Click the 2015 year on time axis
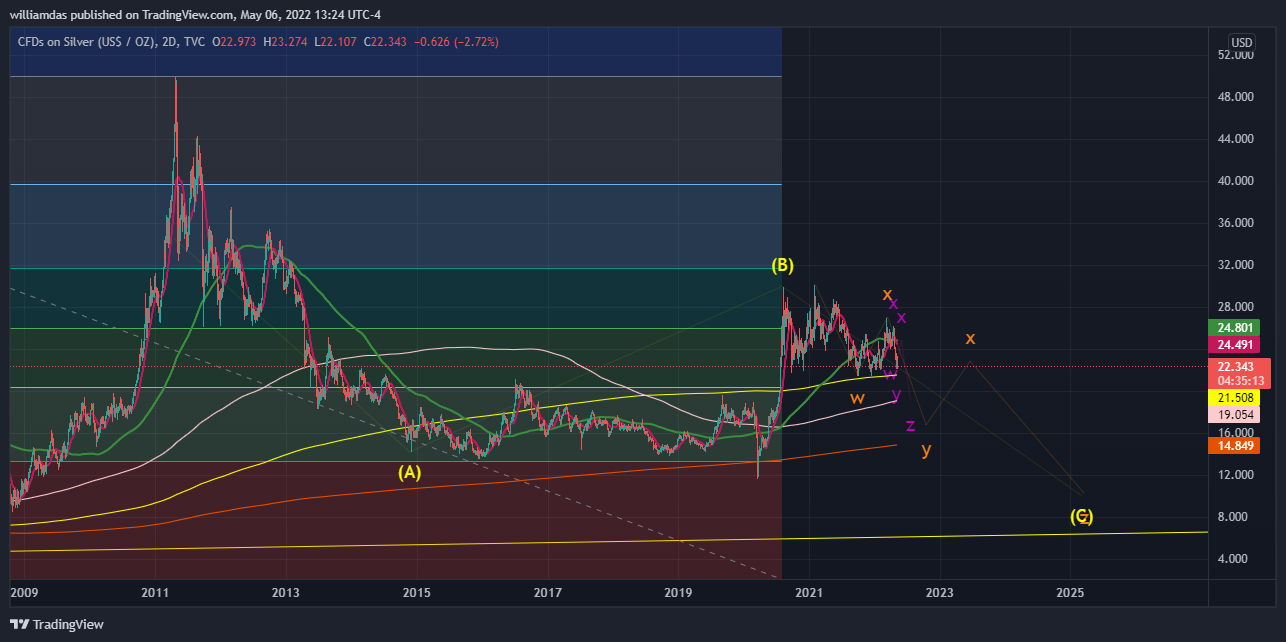Image resolution: width=1286 pixels, height=642 pixels. [417, 593]
